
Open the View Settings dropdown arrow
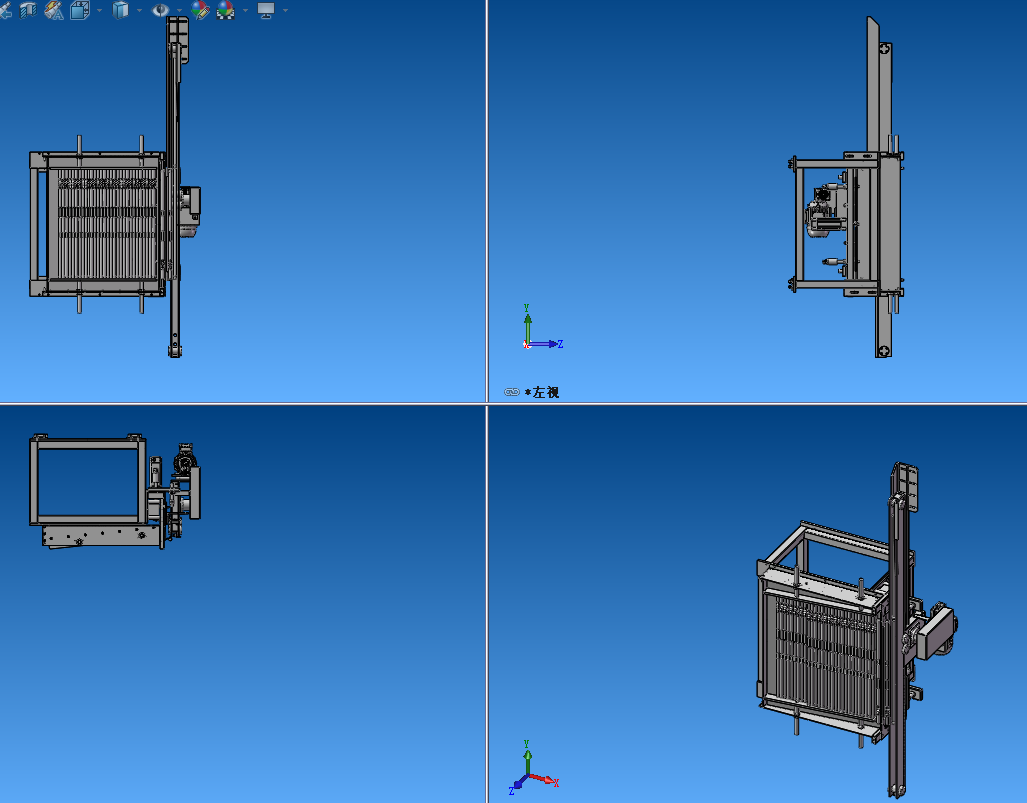pyautogui.click(x=285, y=11)
